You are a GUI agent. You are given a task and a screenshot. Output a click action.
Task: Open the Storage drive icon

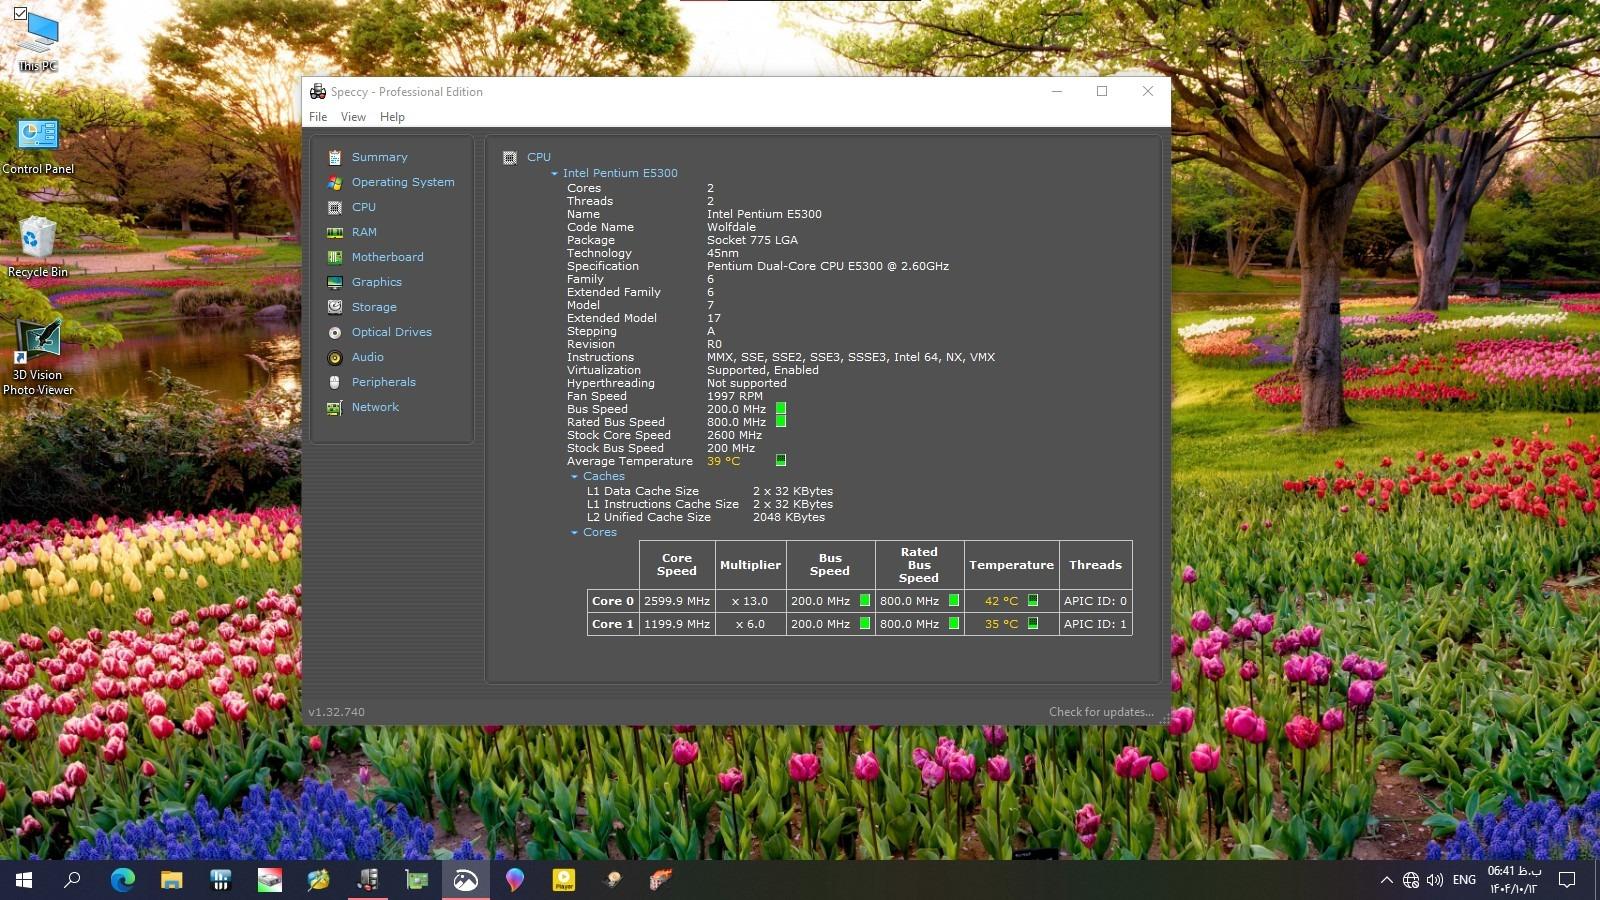pyautogui.click(x=335, y=307)
